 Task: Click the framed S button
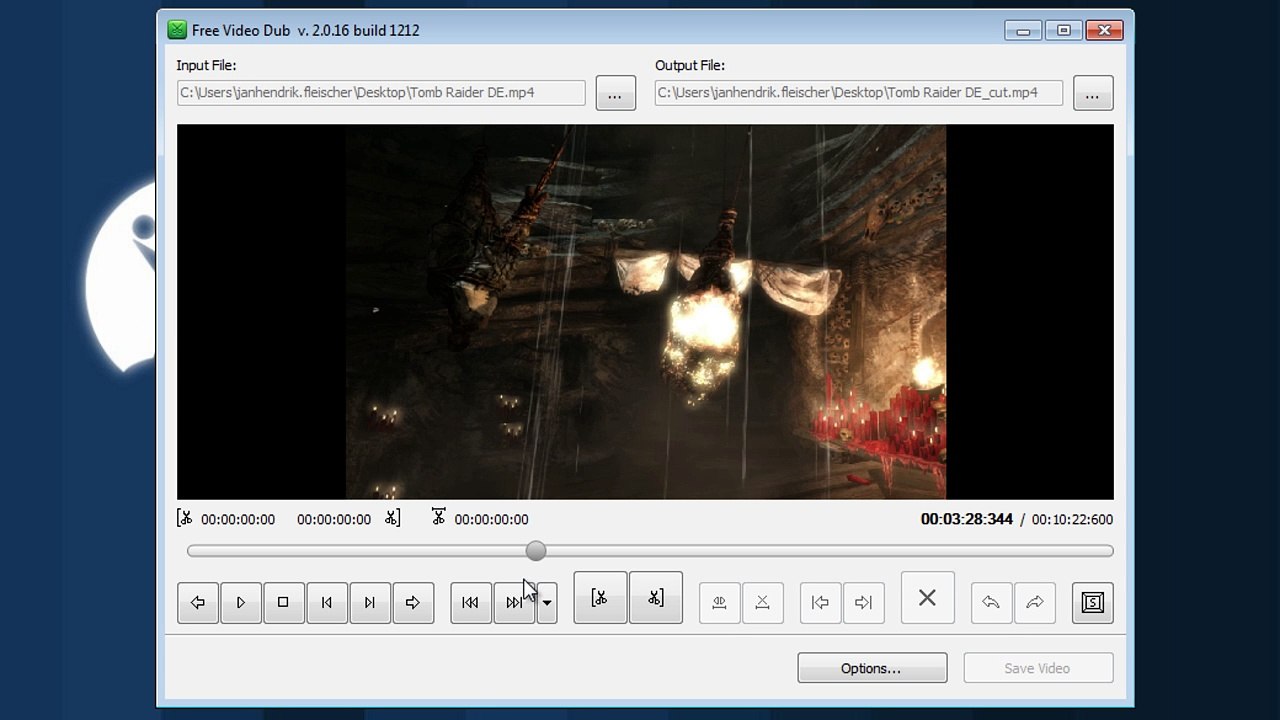pos(1092,602)
